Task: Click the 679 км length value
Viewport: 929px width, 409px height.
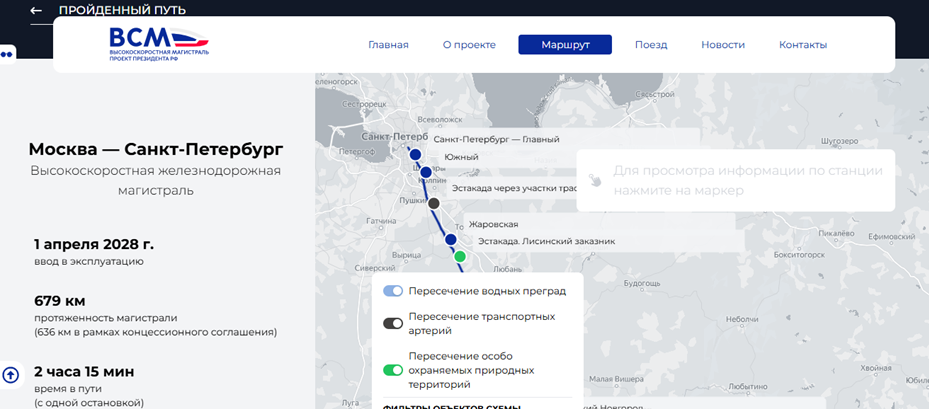Action: tap(60, 301)
